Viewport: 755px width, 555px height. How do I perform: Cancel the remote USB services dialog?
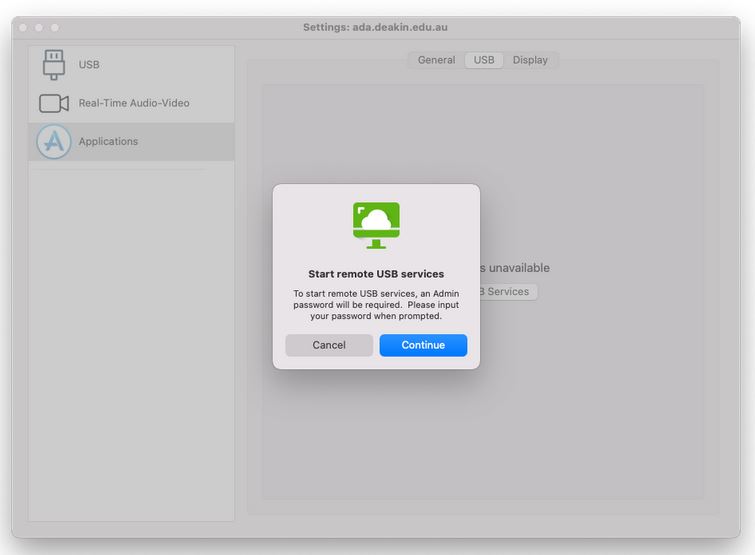tap(329, 345)
